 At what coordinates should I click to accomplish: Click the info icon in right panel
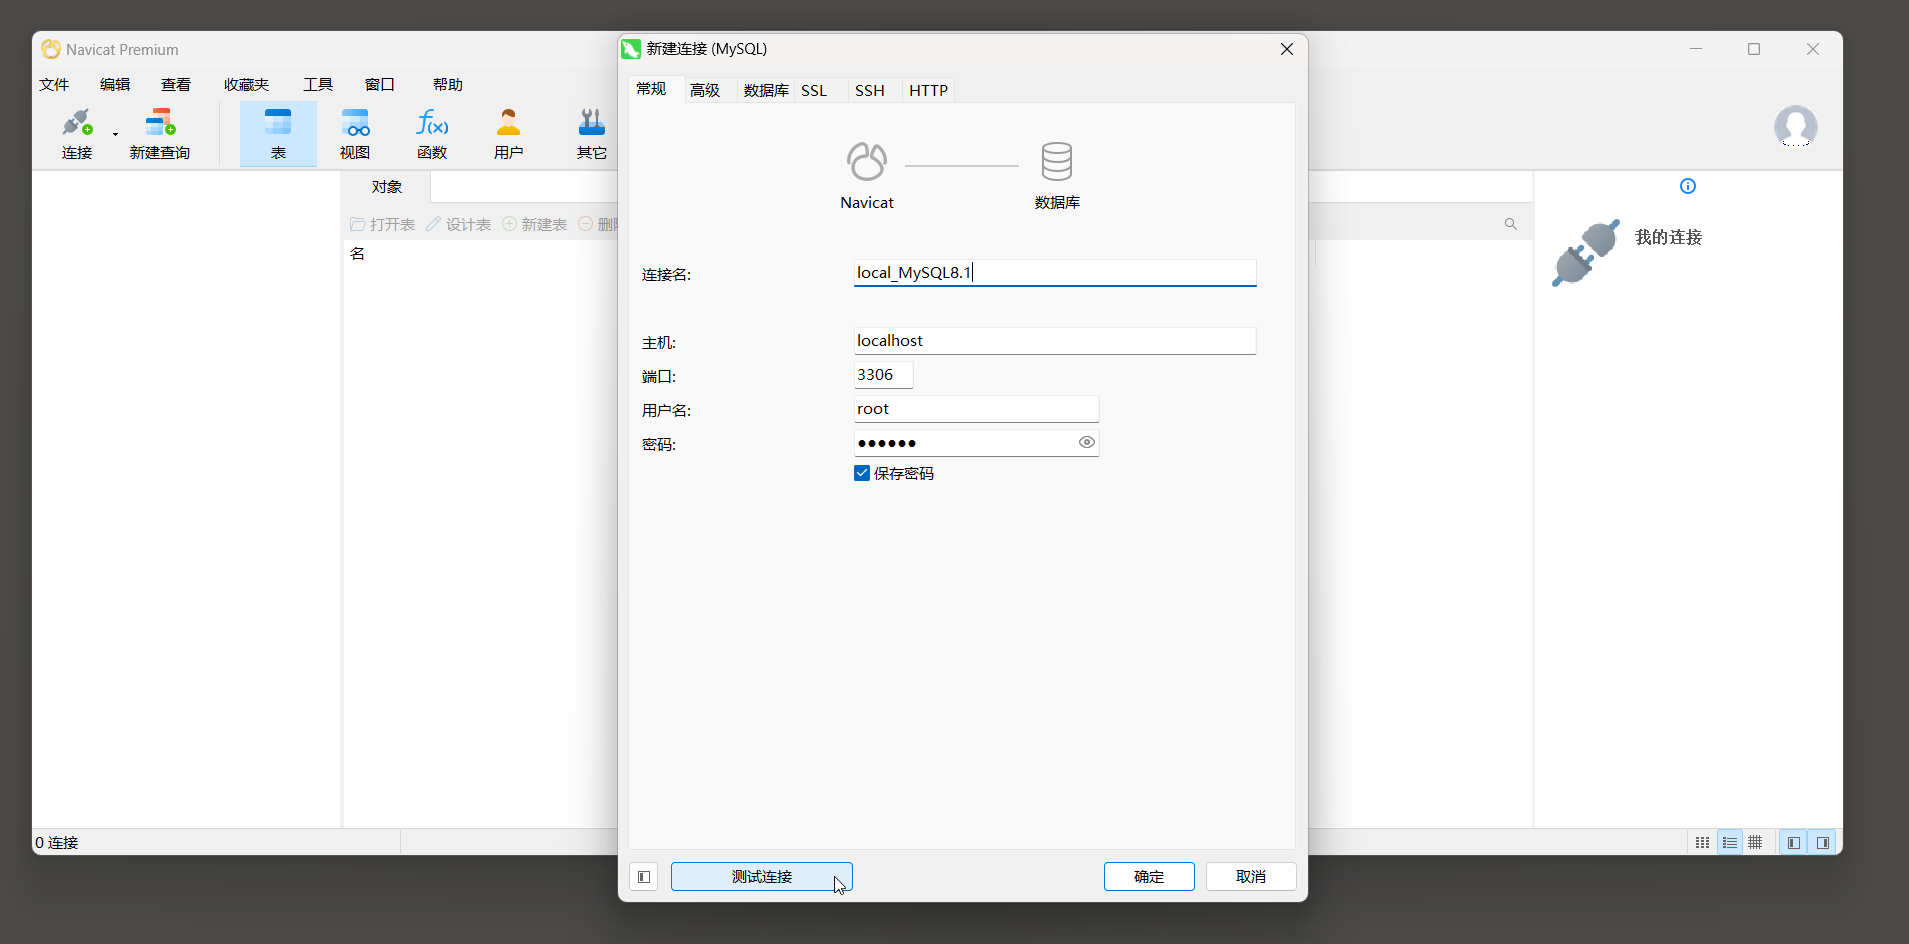point(1688,186)
